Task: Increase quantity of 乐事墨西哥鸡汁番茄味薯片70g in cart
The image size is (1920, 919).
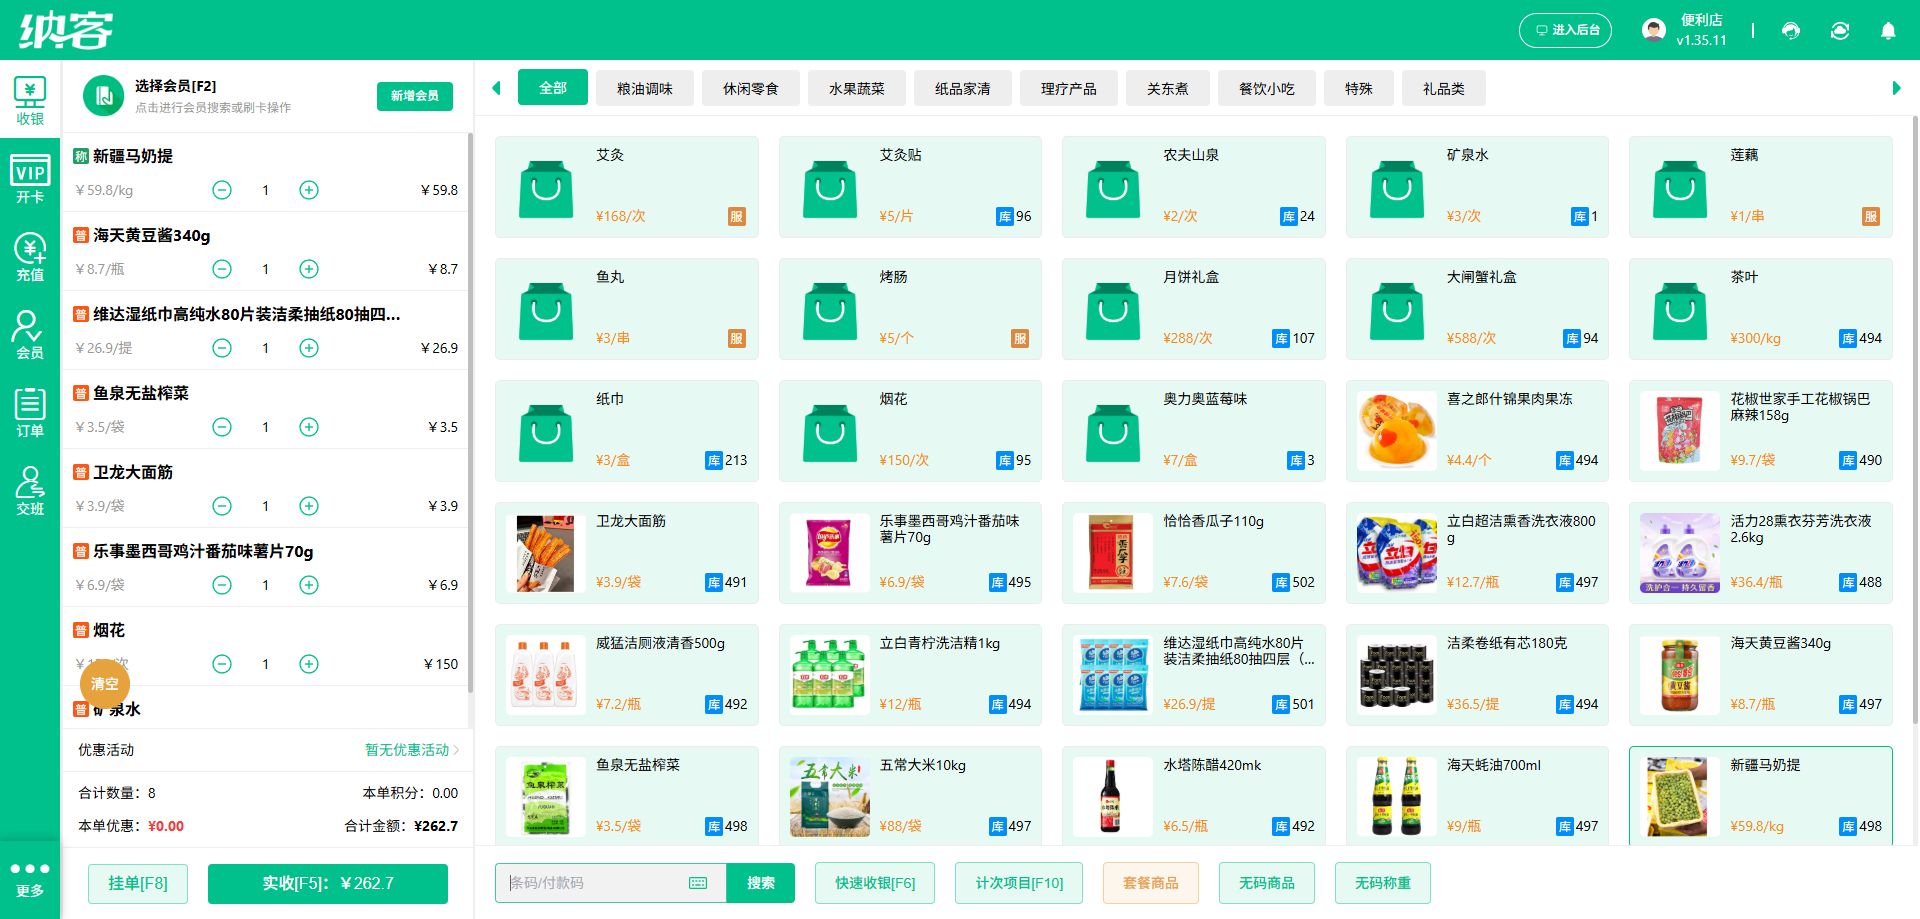Action: (x=309, y=585)
